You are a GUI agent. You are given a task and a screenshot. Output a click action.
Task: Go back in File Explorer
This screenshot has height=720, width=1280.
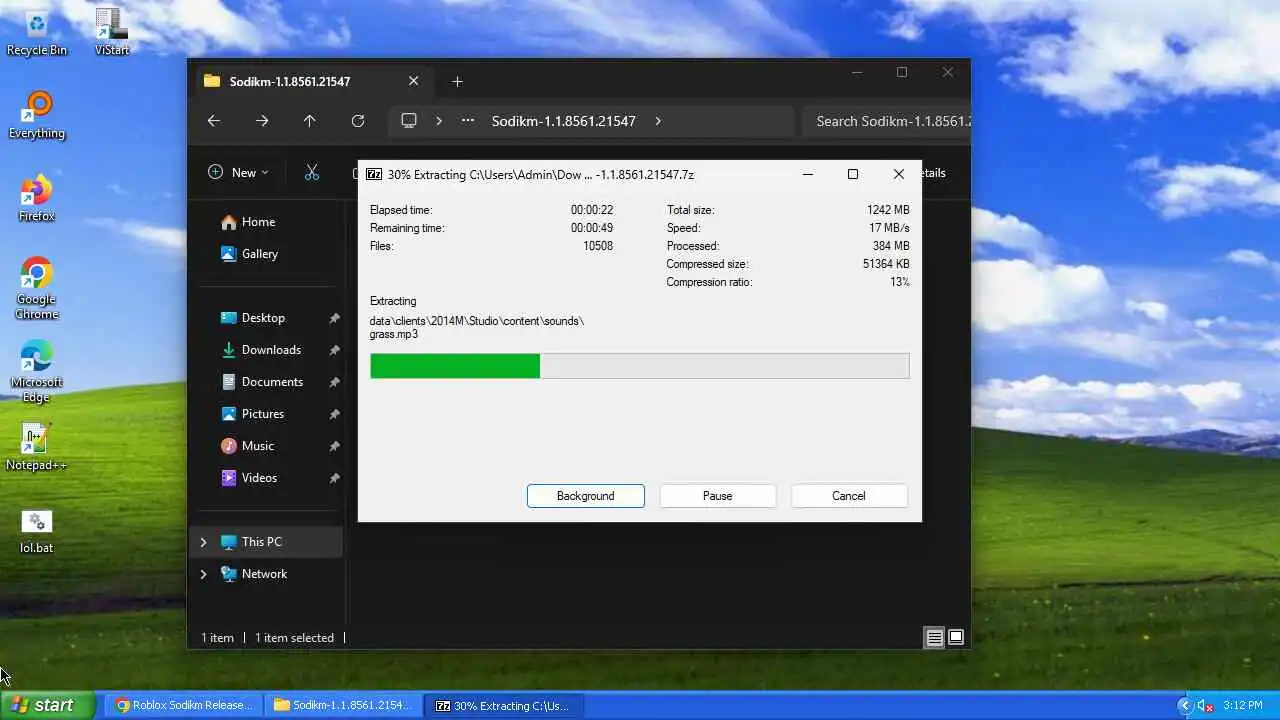(214, 121)
